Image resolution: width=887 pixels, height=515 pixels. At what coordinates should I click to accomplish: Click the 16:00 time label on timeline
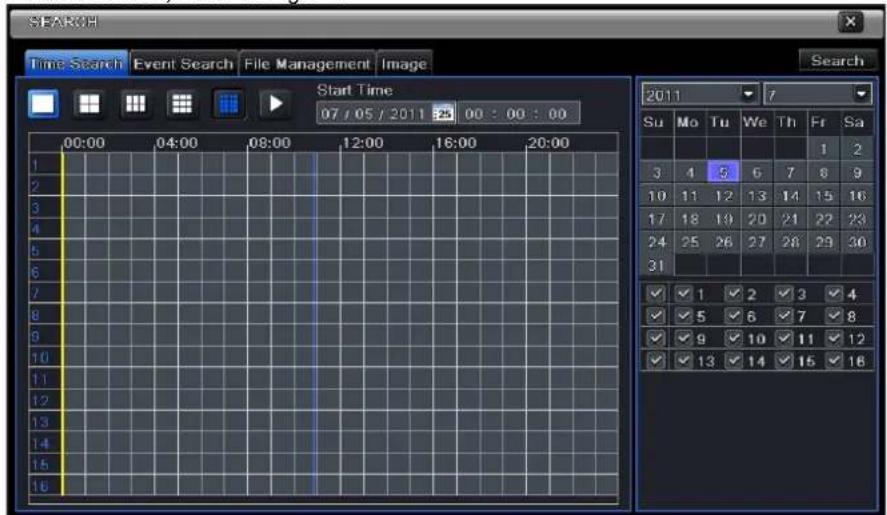tap(455, 143)
